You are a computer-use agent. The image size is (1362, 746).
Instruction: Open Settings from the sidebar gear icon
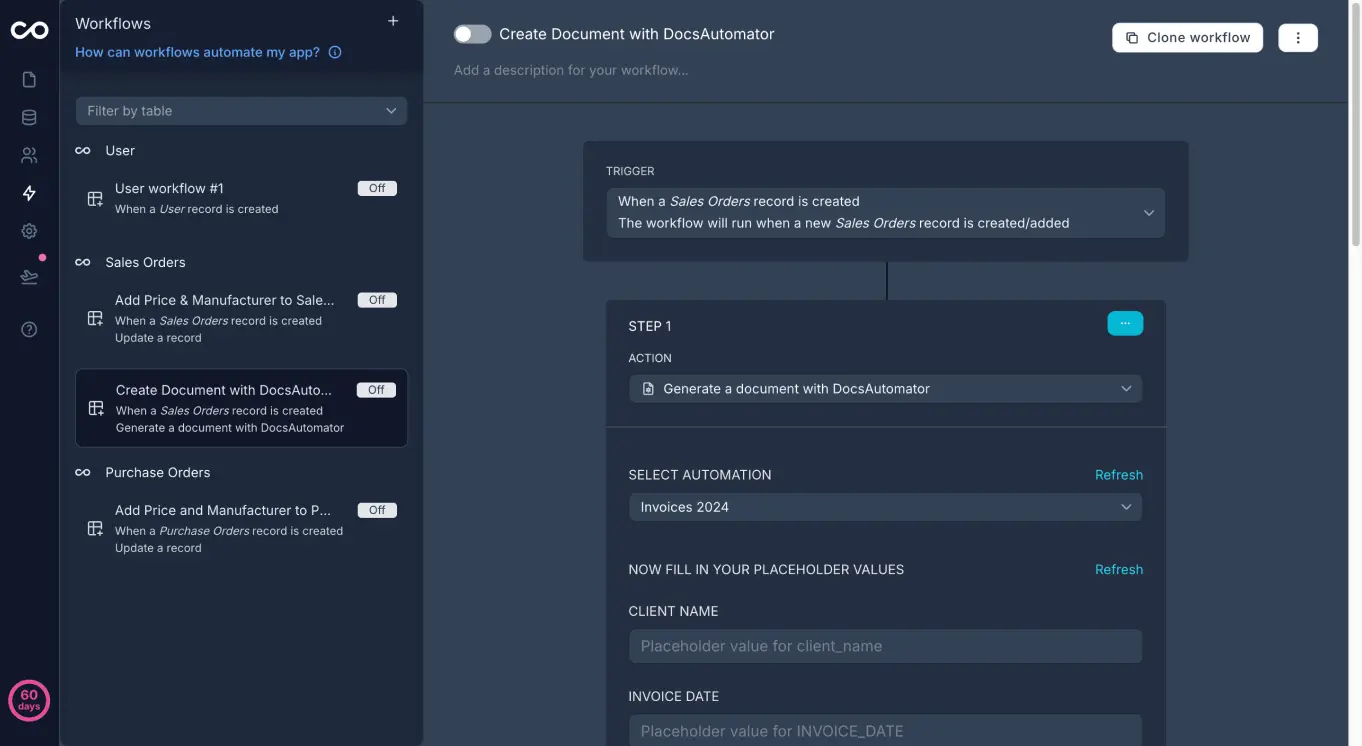tap(28, 230)
